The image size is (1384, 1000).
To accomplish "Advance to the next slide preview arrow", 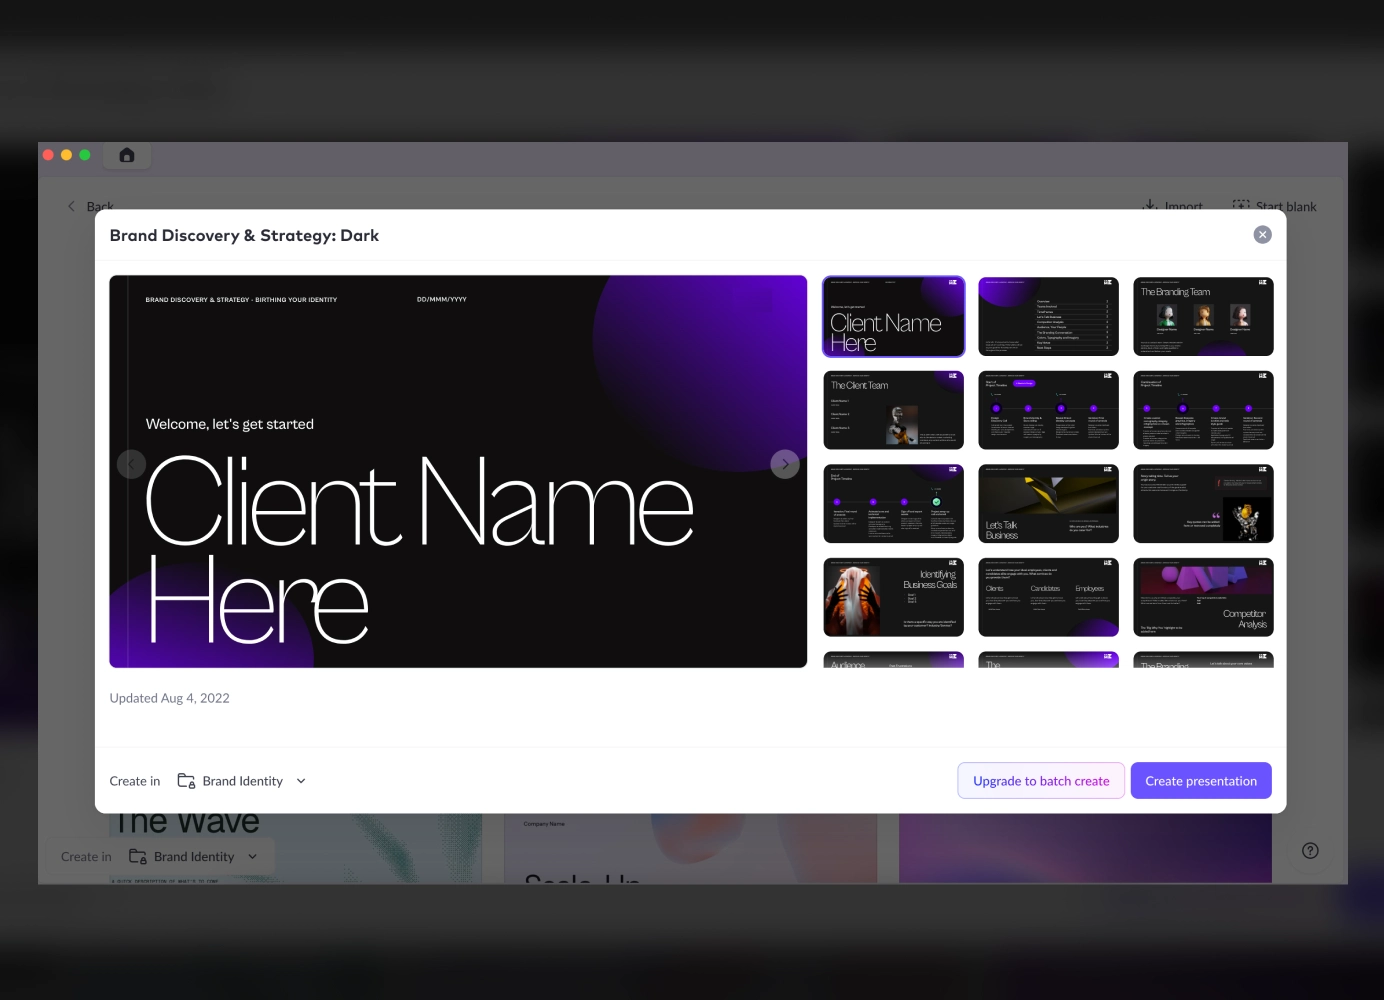I will click(x=785, y=464).
